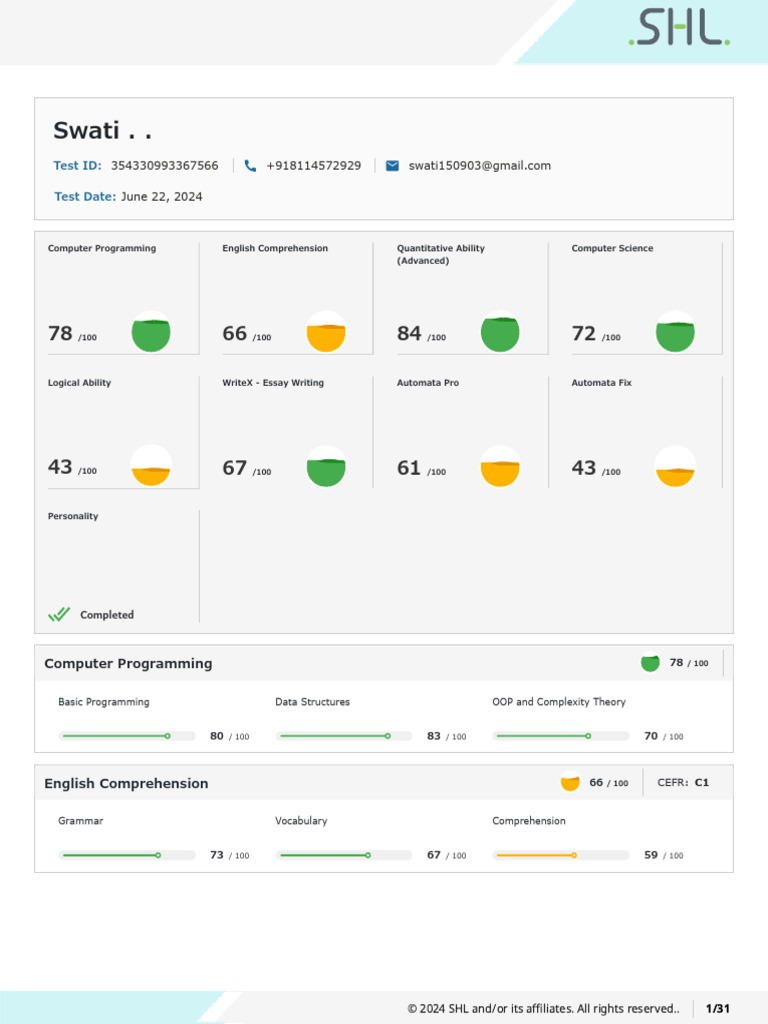768x1024 pixels.
Task: Click the SHL logo
Action: pyautogui.click(x=679, y=30)
